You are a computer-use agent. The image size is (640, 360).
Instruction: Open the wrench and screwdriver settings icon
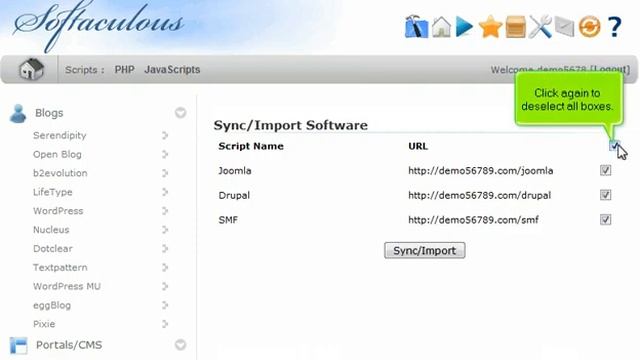point(540,27)
